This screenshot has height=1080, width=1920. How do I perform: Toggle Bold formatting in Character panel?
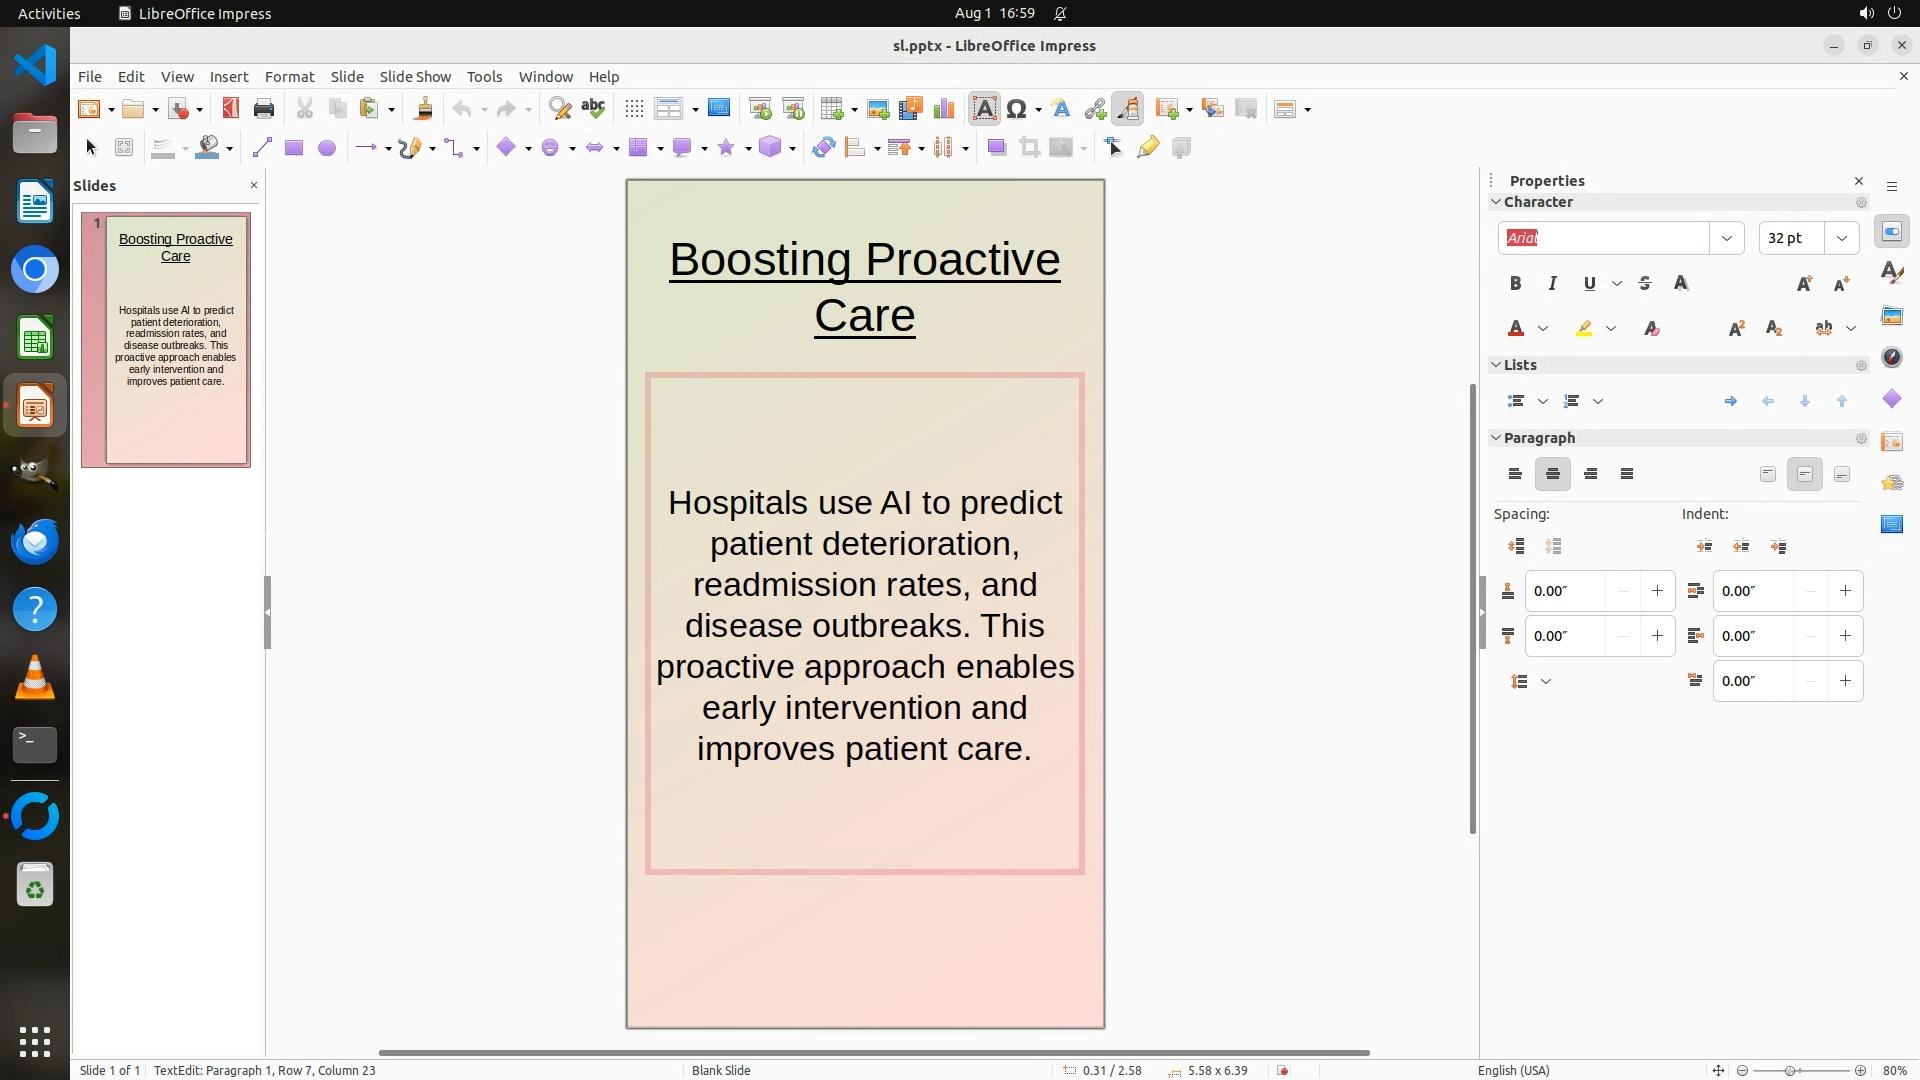pyautogui.click(x=1515, y=284)
